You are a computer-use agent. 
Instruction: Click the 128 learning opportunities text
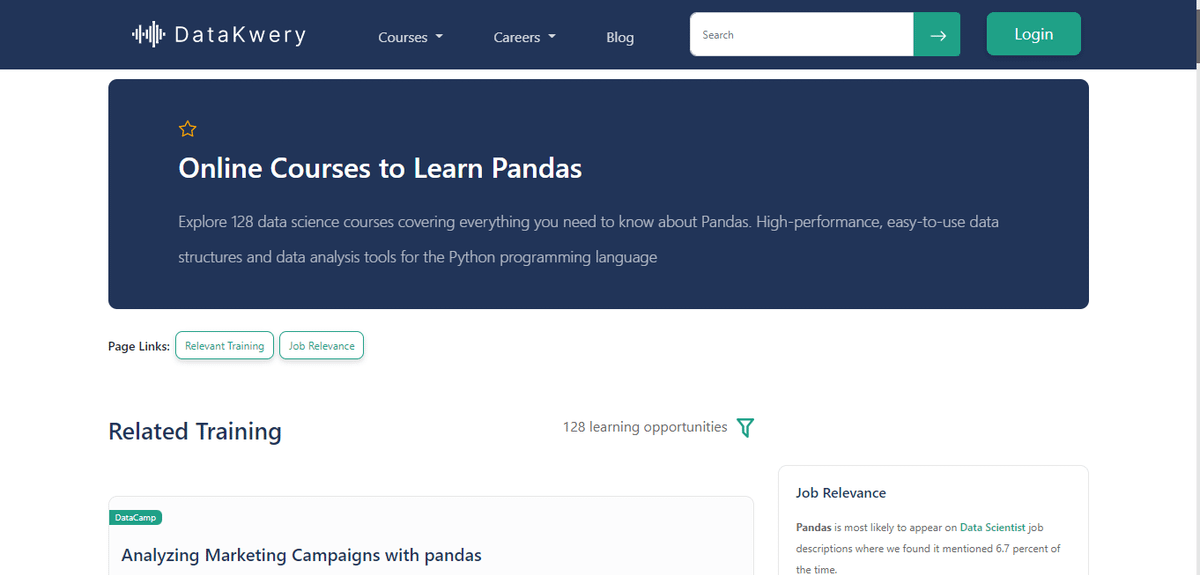645,427
